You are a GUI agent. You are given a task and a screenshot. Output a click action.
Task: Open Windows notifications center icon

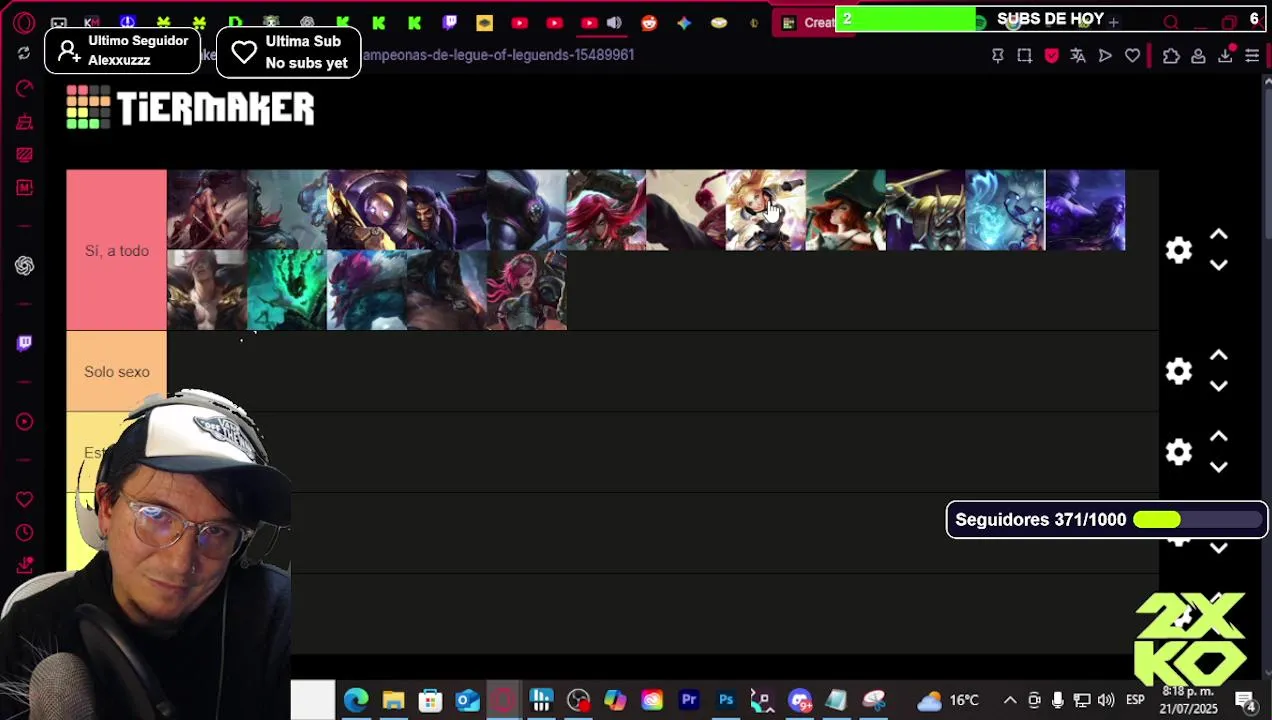click(x=1245, y=700)
